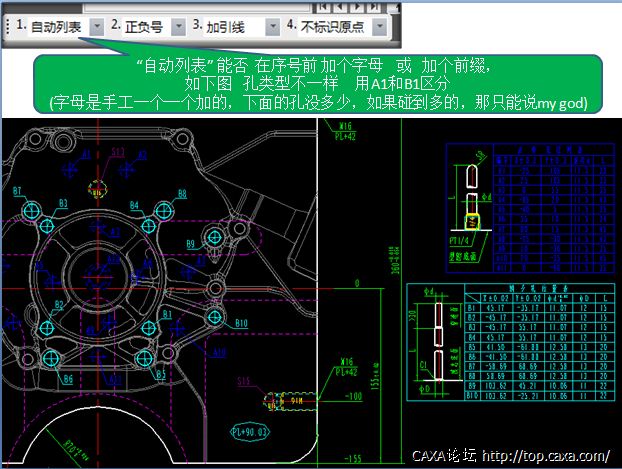Click the horizontal scrollbar track above the toolbar

tap(196, 7)
